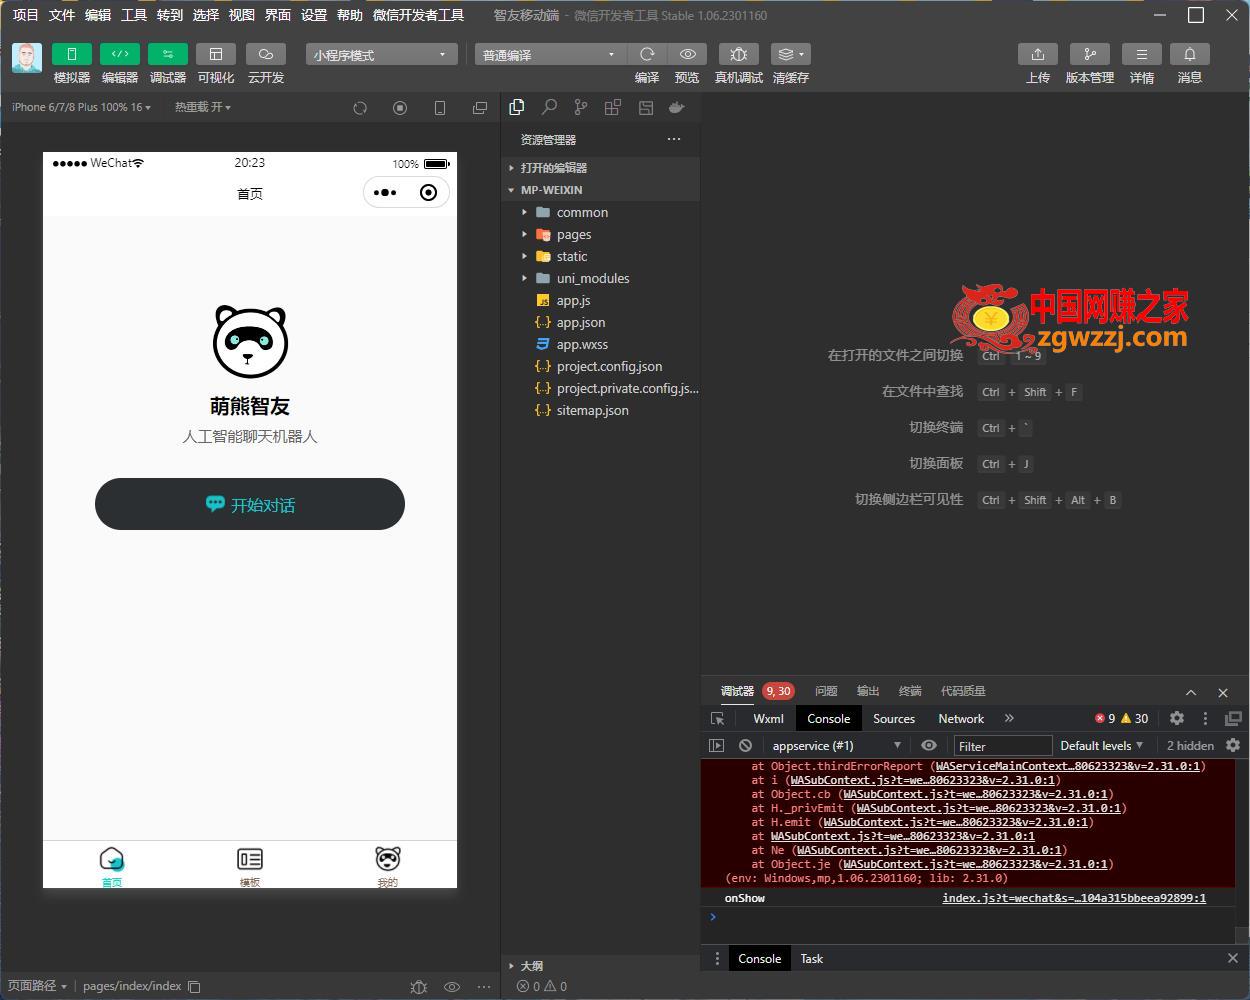Open the 热重载 开 hot reload dropdown
The height and width of the screenshot is (1000, 1250).
203,107
